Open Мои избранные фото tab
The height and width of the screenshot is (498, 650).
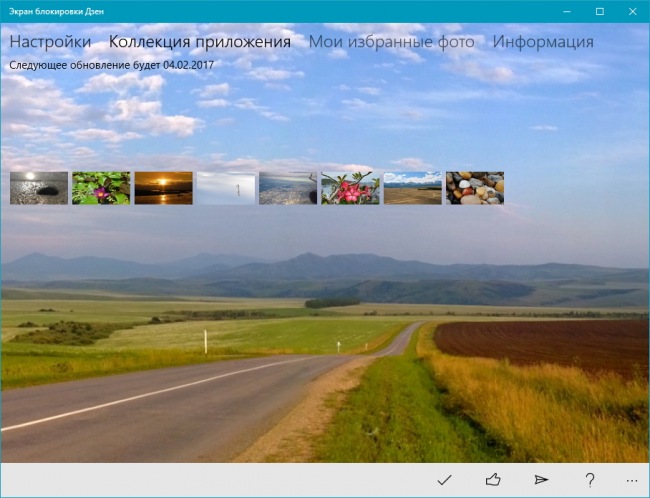pyautogui.click(x=391, y=42)
